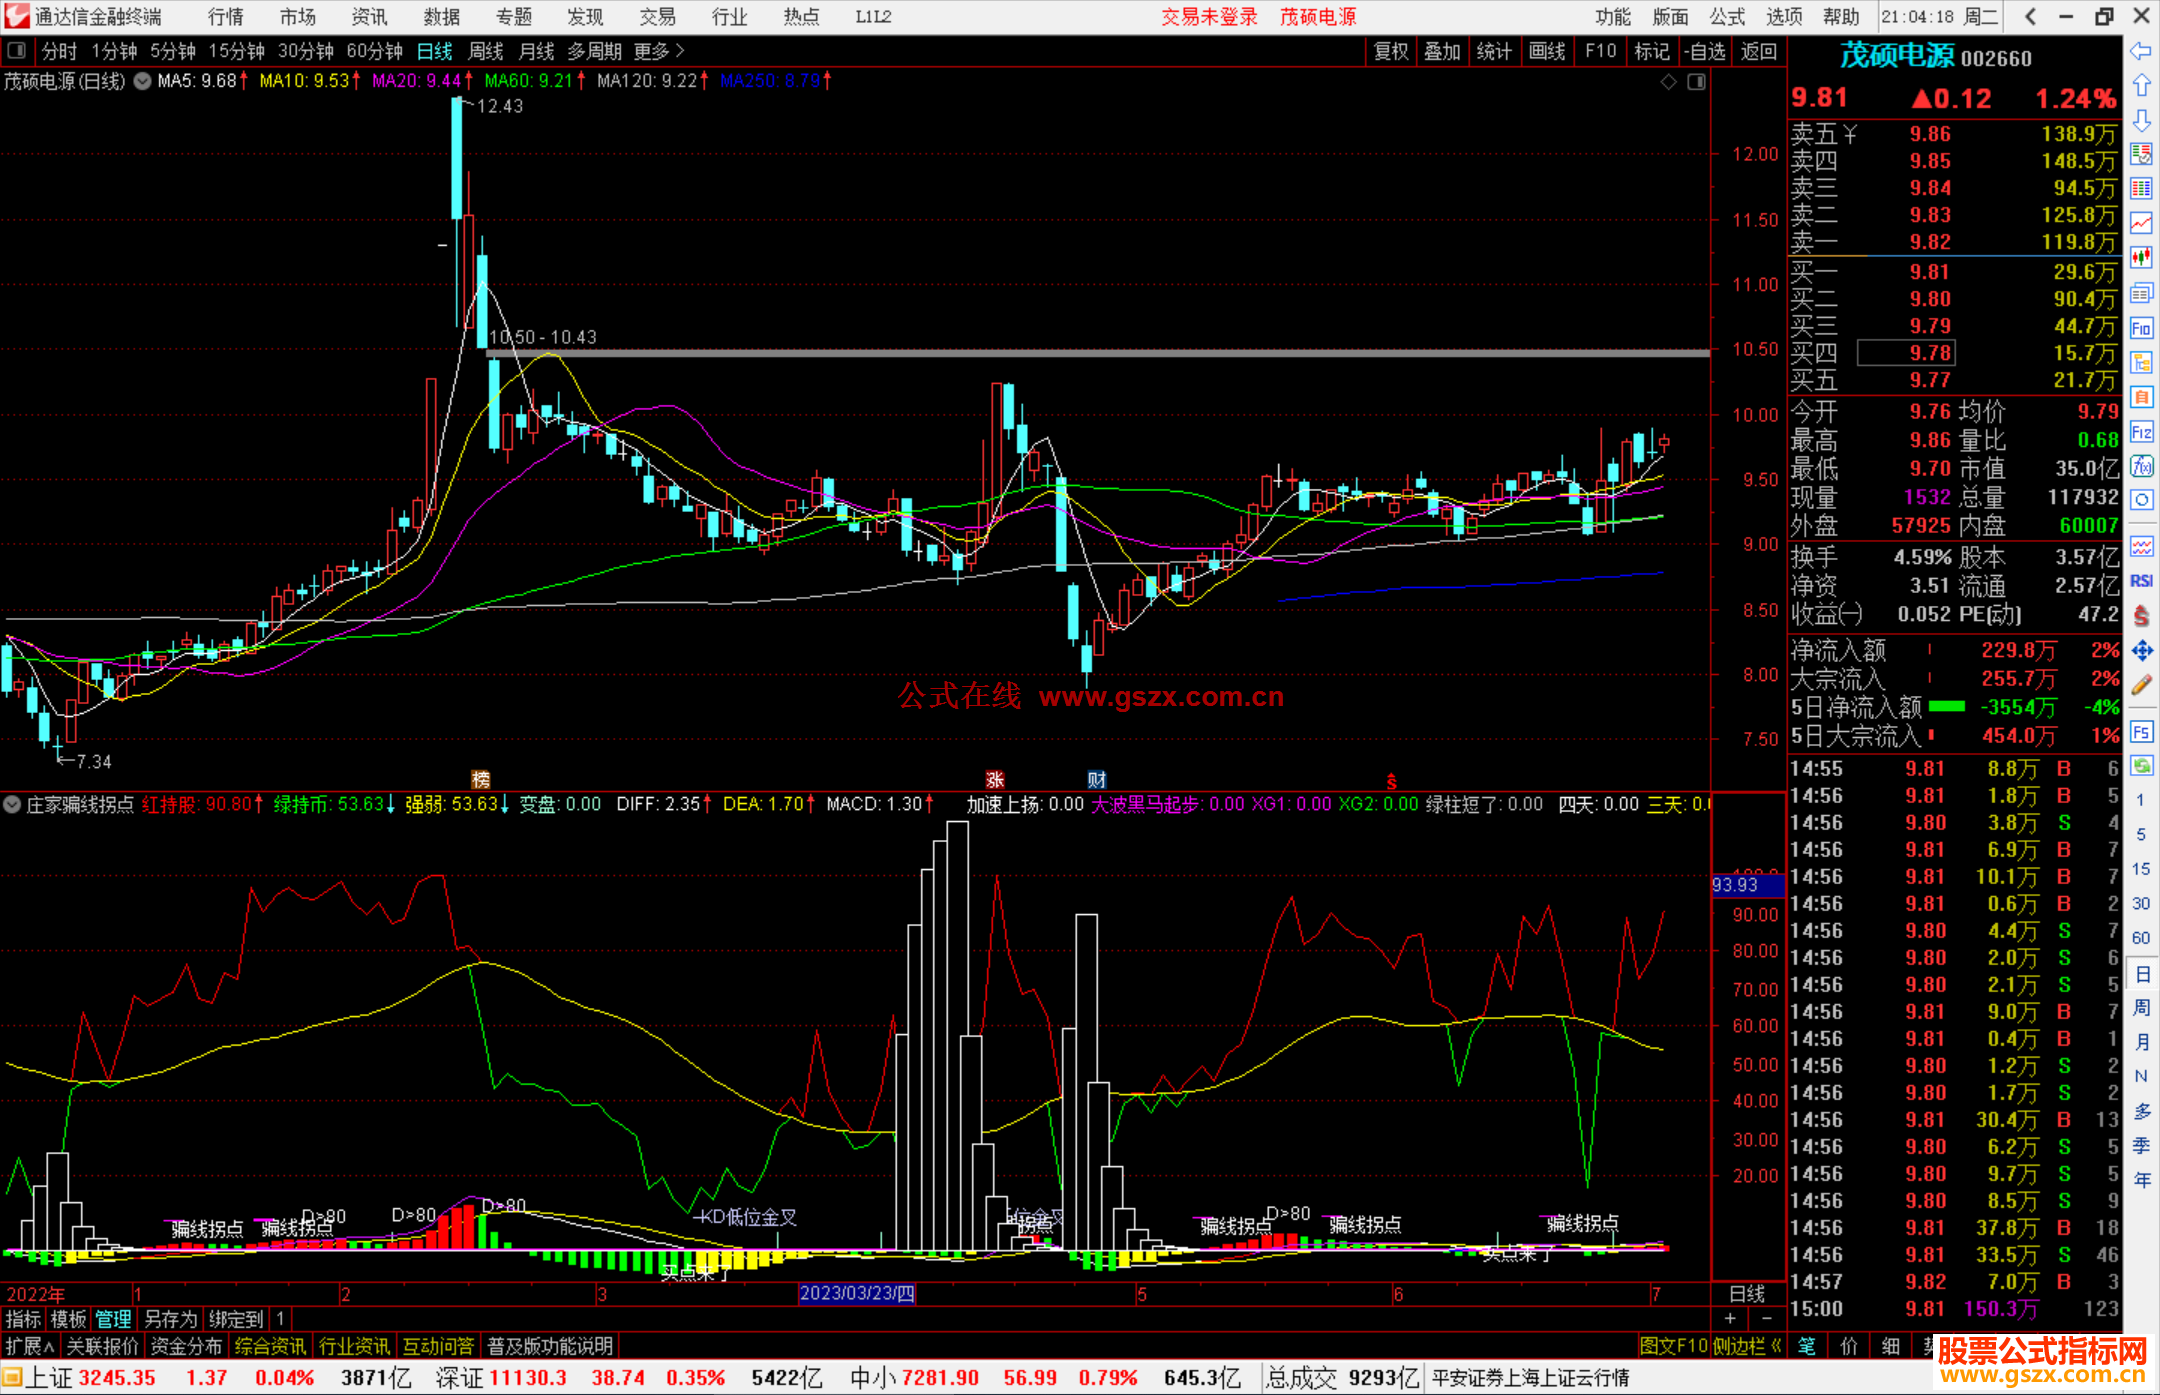Click the 复权 button

(1391, 51)
